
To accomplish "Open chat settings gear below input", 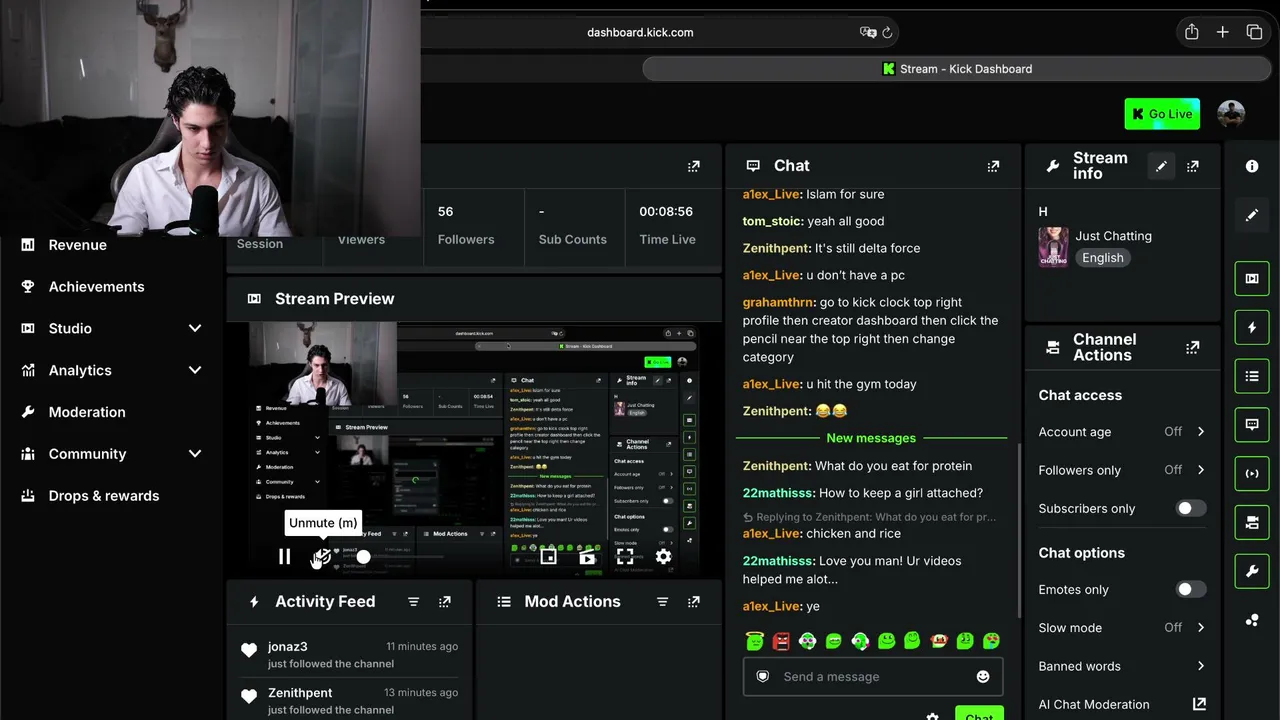I will (932, 716).
